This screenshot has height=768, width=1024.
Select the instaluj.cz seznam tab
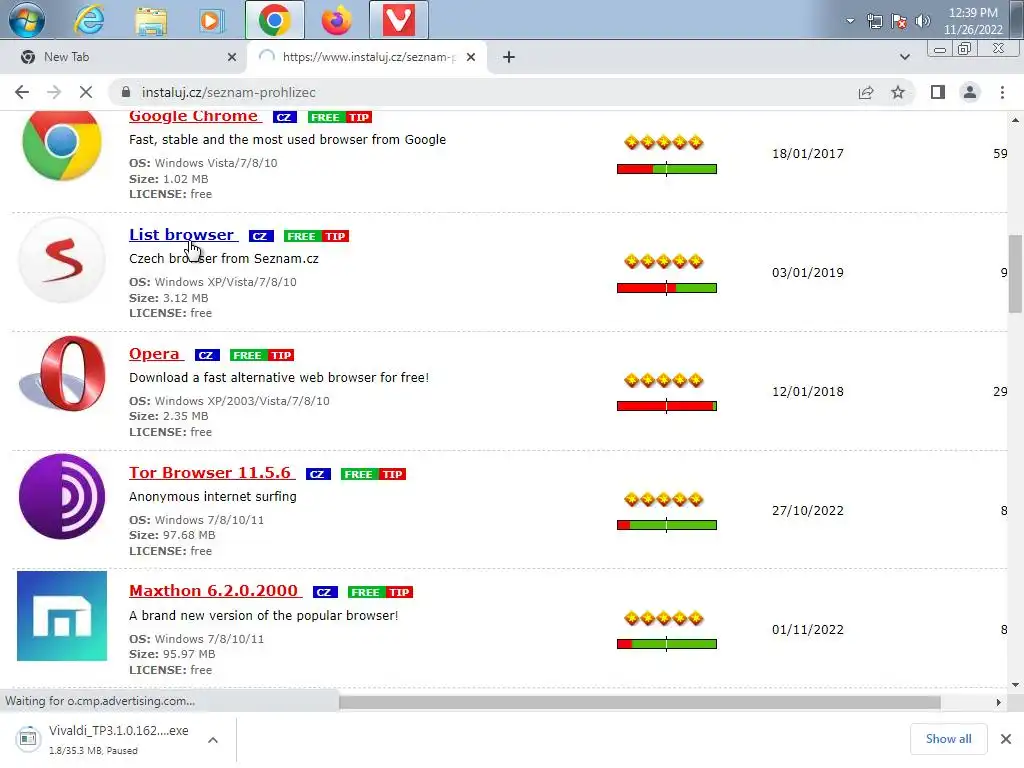pos(368,57)
